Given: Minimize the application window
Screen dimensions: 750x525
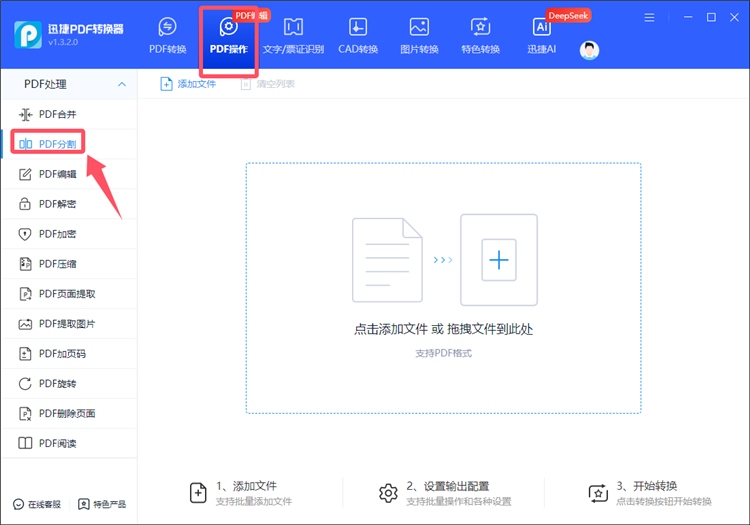Looking at the screenshot, I should [x=688, y=17].
